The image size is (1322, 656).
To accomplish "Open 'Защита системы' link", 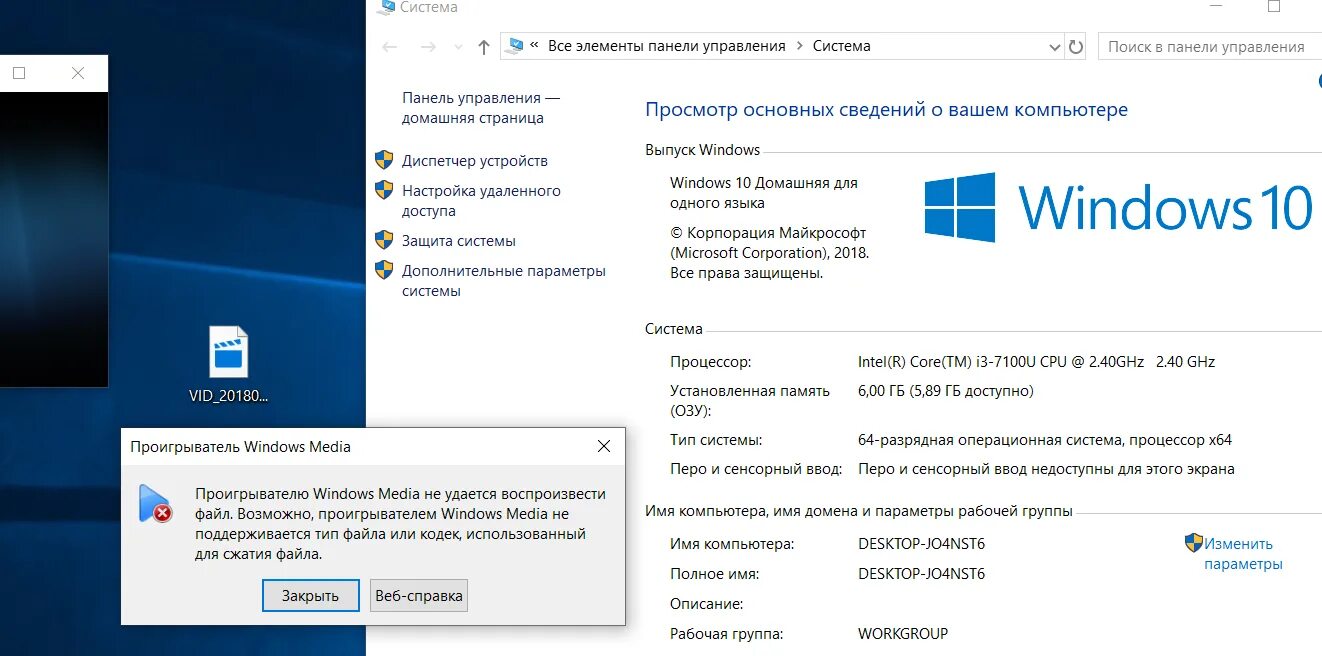I will 459,241.
